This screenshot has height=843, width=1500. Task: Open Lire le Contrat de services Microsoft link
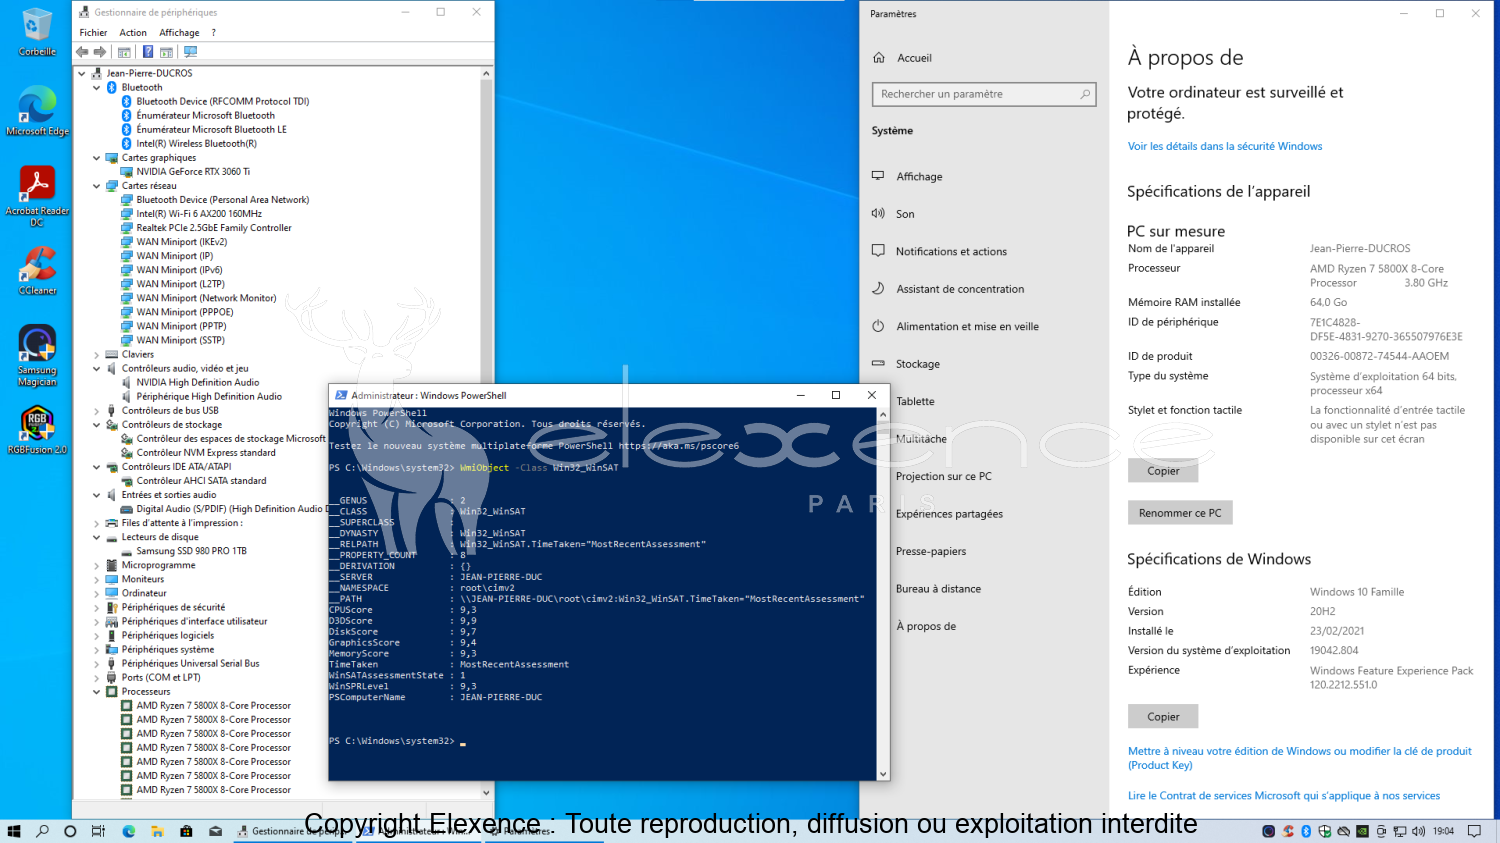pyautogui.click(x=1284, y=796)
